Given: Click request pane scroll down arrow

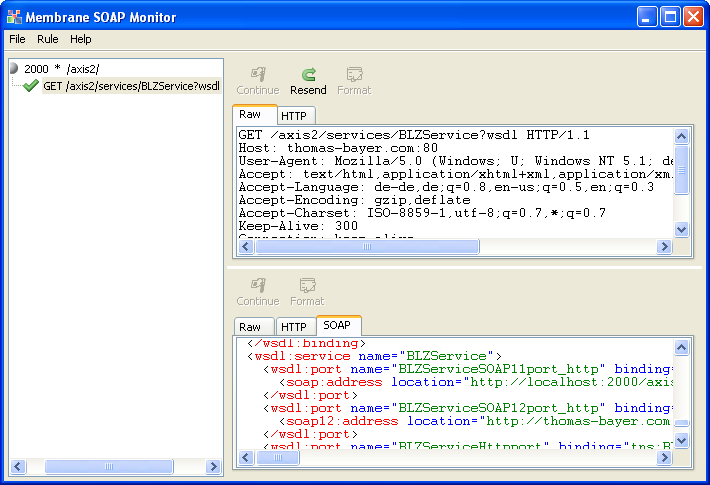Looking at the screenshot, I should pos(681,230).
